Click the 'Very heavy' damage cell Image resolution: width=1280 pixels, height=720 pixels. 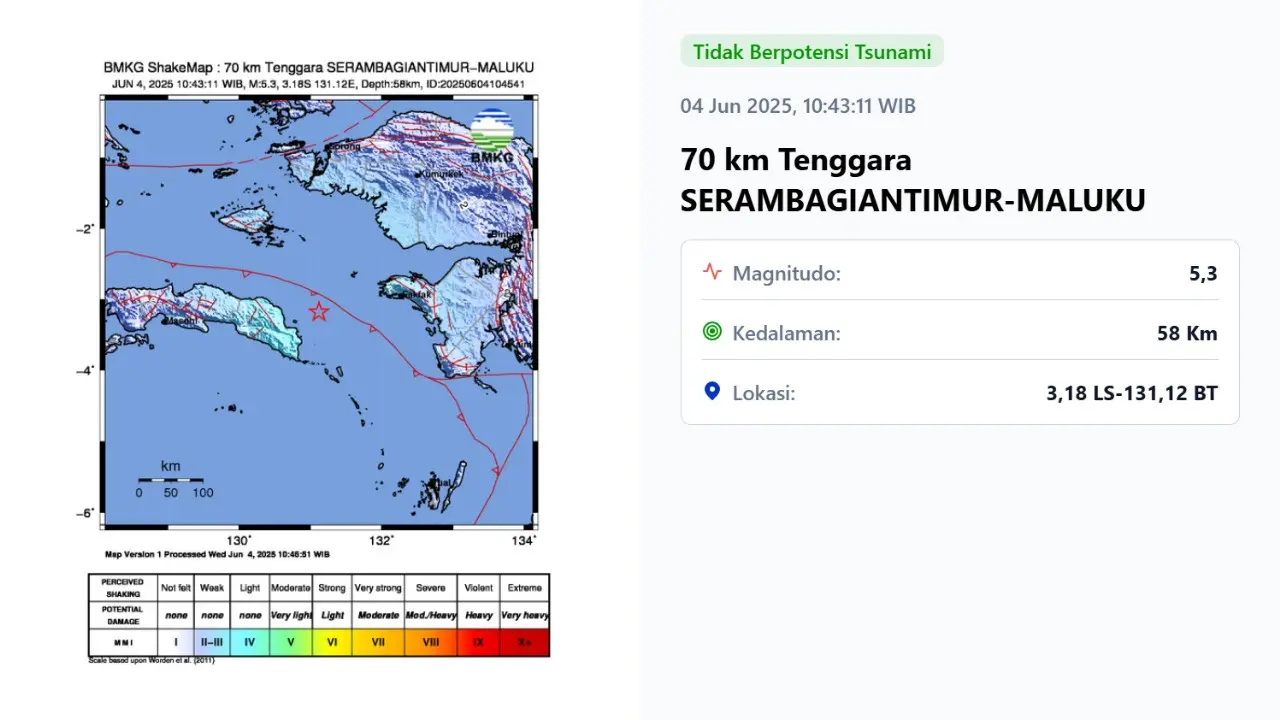pos(524,615)
